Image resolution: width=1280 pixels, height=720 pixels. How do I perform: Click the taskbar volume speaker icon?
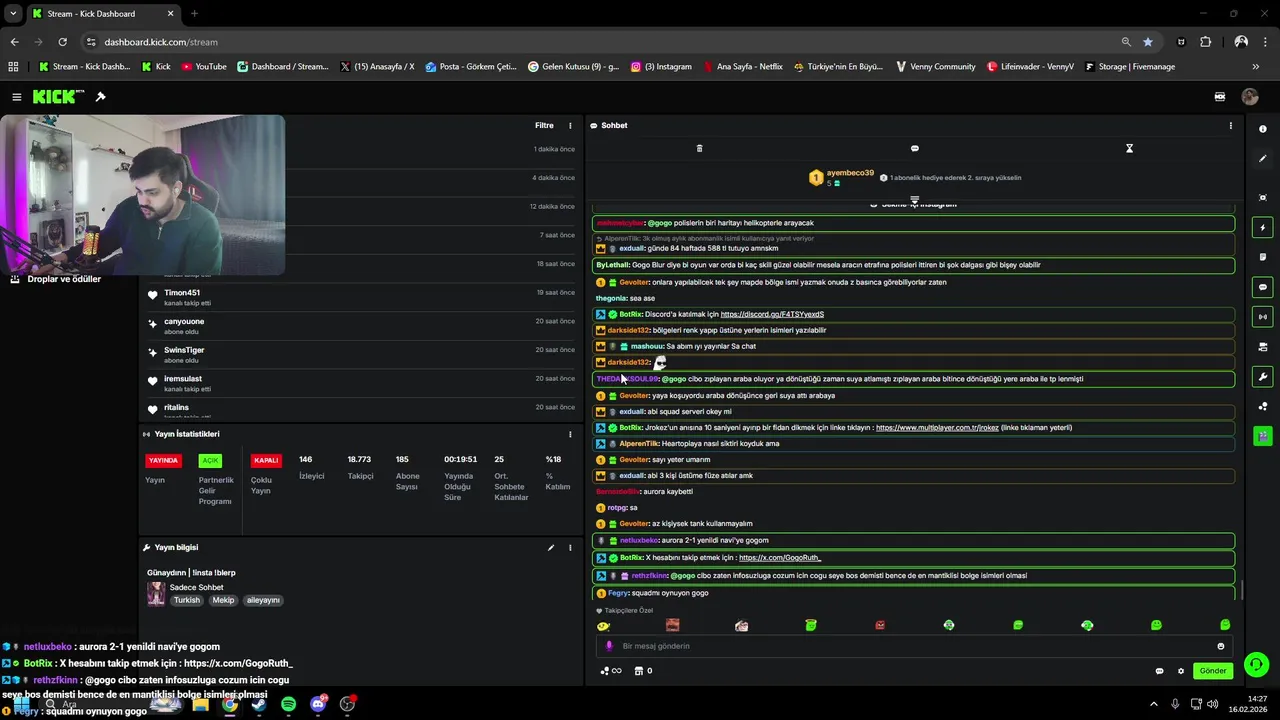click(1213, 704)
